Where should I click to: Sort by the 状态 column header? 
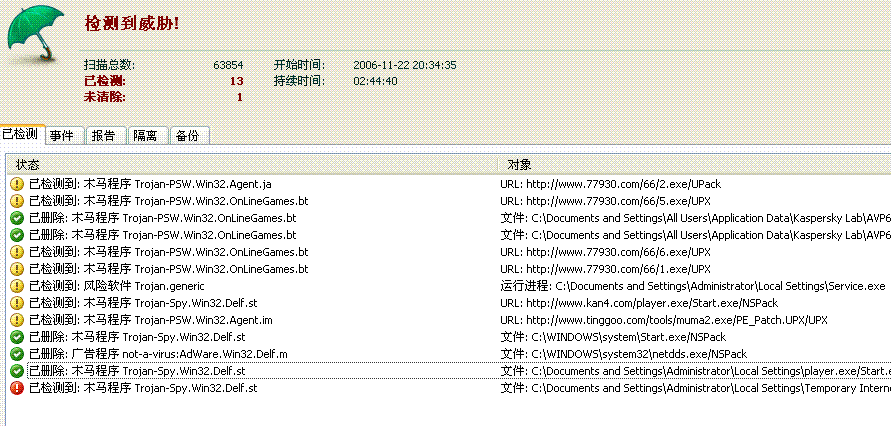point(251,165)
